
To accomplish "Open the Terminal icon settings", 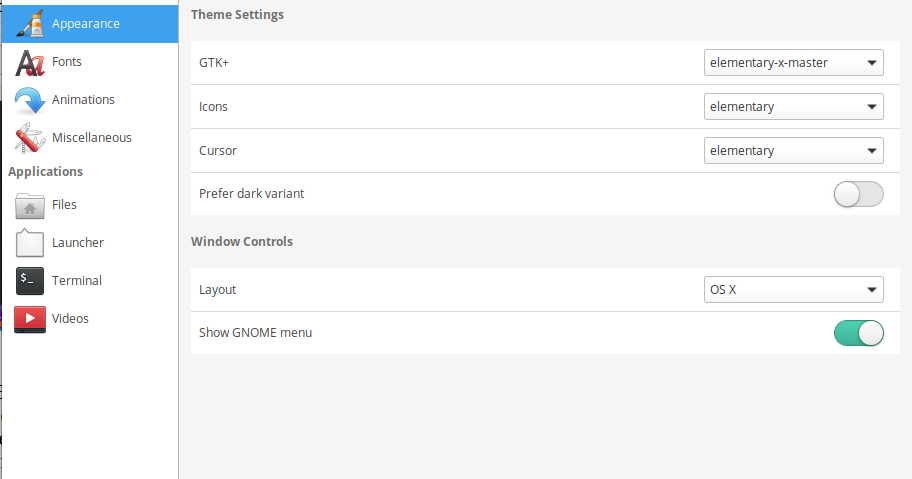I will click(x=30, y=281).
